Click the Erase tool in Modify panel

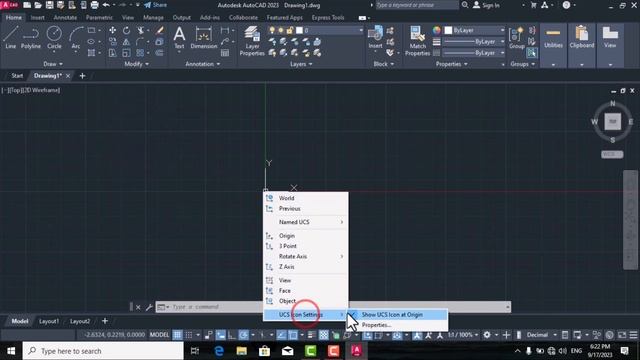(x=160, y=31)
